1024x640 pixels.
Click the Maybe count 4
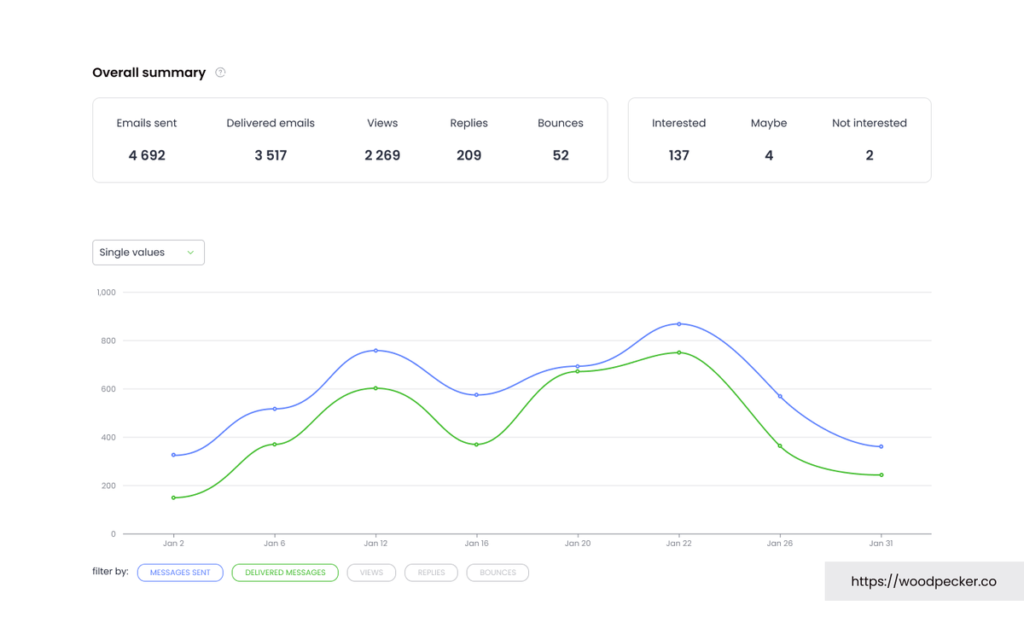coord(769,155)
